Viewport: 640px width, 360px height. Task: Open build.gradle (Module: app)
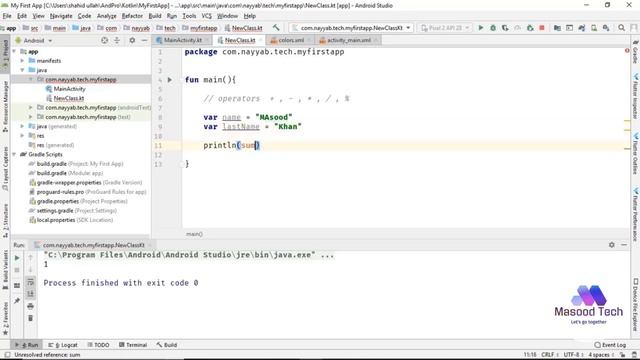(x=69, y=173)
